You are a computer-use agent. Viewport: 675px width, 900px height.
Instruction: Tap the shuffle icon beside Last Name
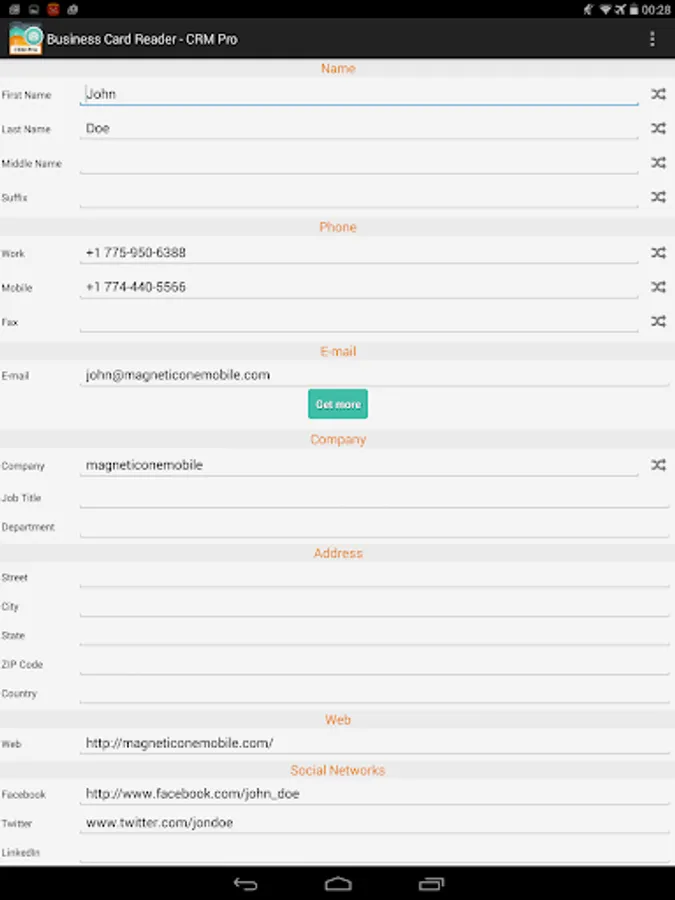(658, 129)
